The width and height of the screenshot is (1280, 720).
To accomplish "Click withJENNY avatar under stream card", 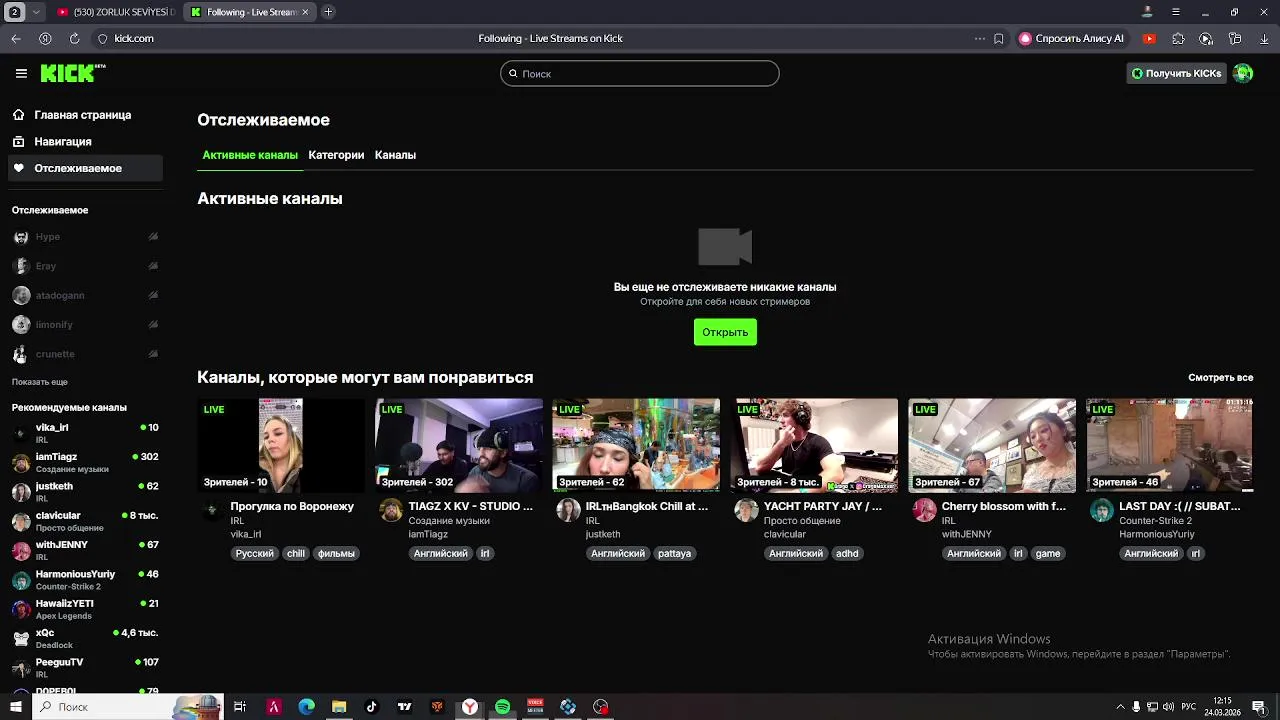I will pos(924,510).
